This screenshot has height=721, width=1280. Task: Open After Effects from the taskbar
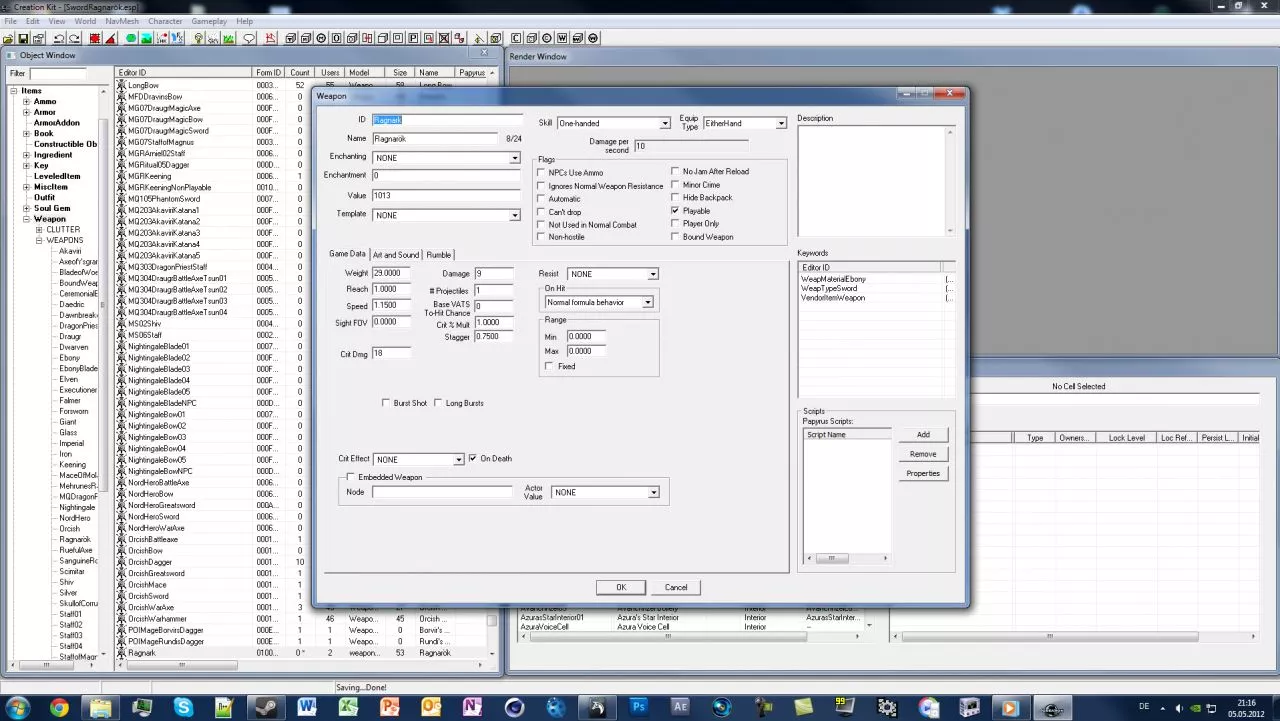[681, 708]
